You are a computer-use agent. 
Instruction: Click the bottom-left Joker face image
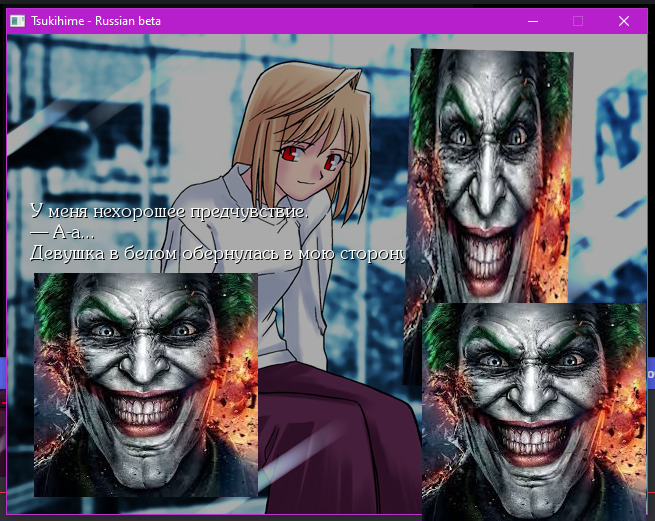[146, 385]
